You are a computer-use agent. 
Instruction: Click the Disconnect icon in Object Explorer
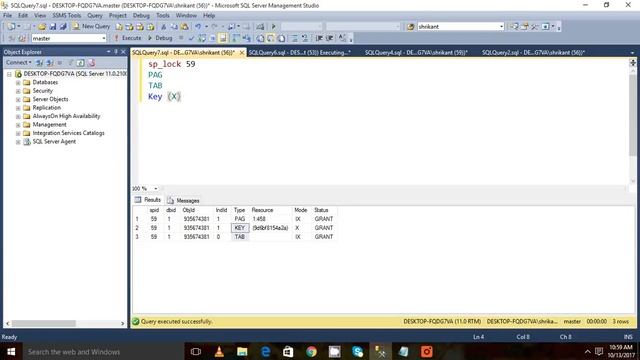(x=50, y=62)
